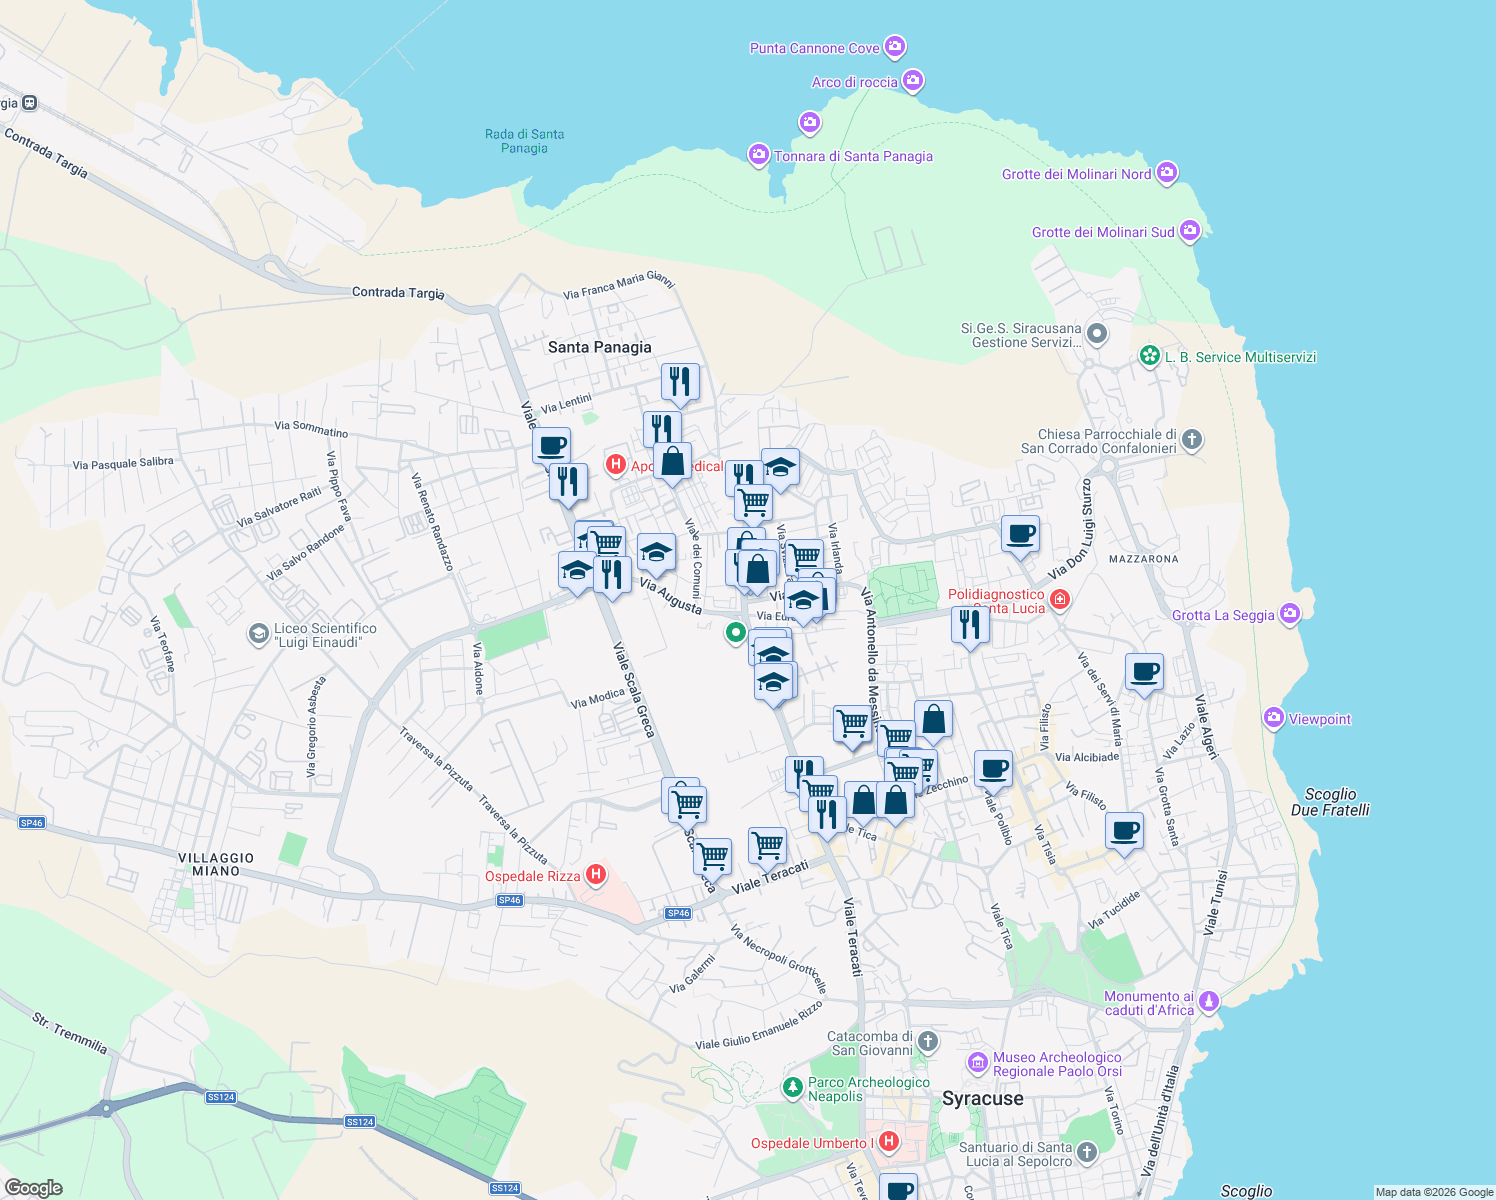The height and width of the screenshot is (1200, 1496).
Task: Click the recycling icon near L. B. Service Multiservizi
Action: [x=1149, y=357]
